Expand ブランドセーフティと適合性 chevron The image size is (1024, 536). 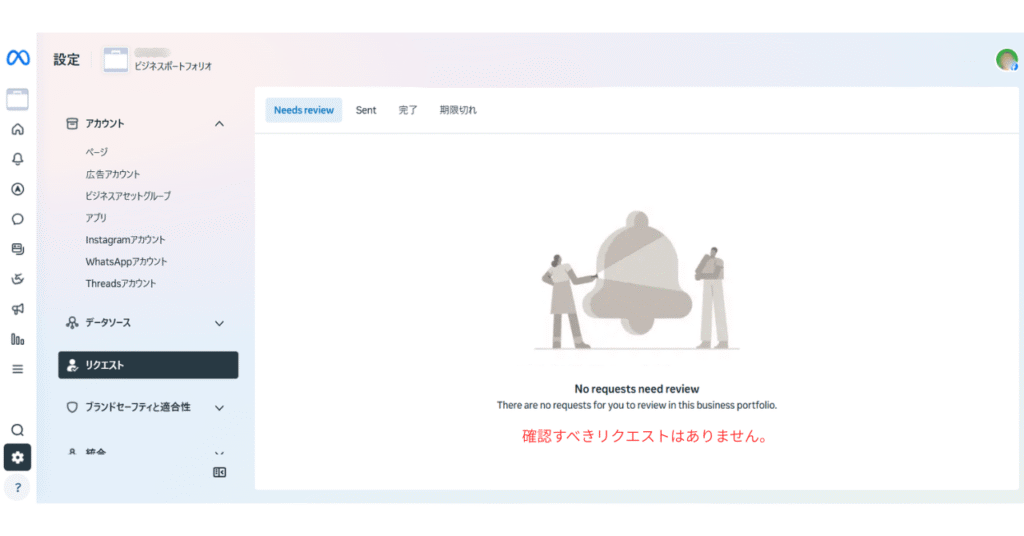tap(219, 408)
